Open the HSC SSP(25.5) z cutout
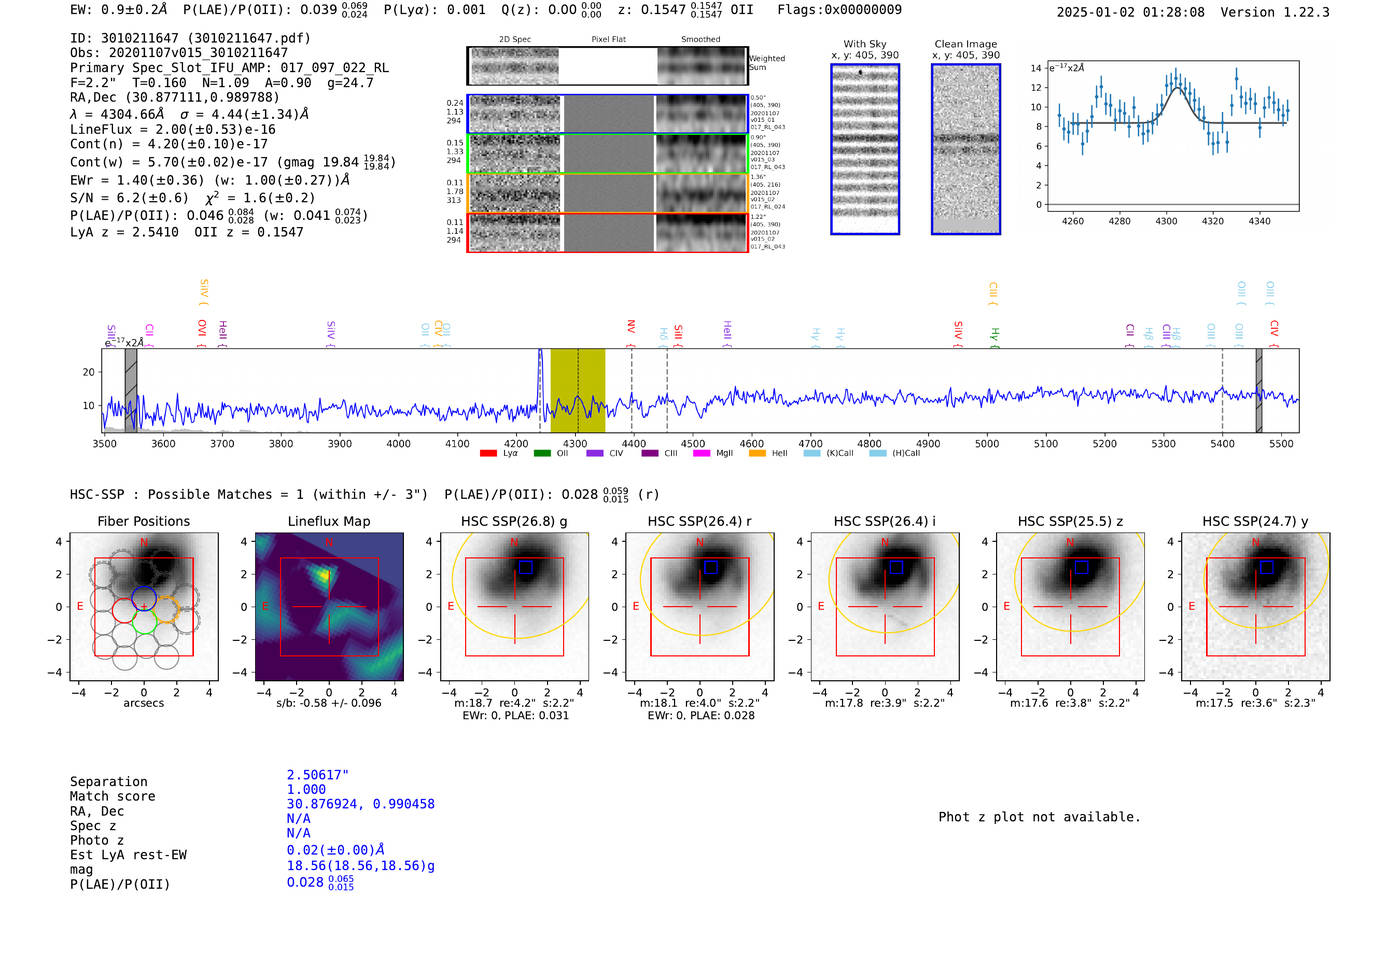 (1070, 606)
